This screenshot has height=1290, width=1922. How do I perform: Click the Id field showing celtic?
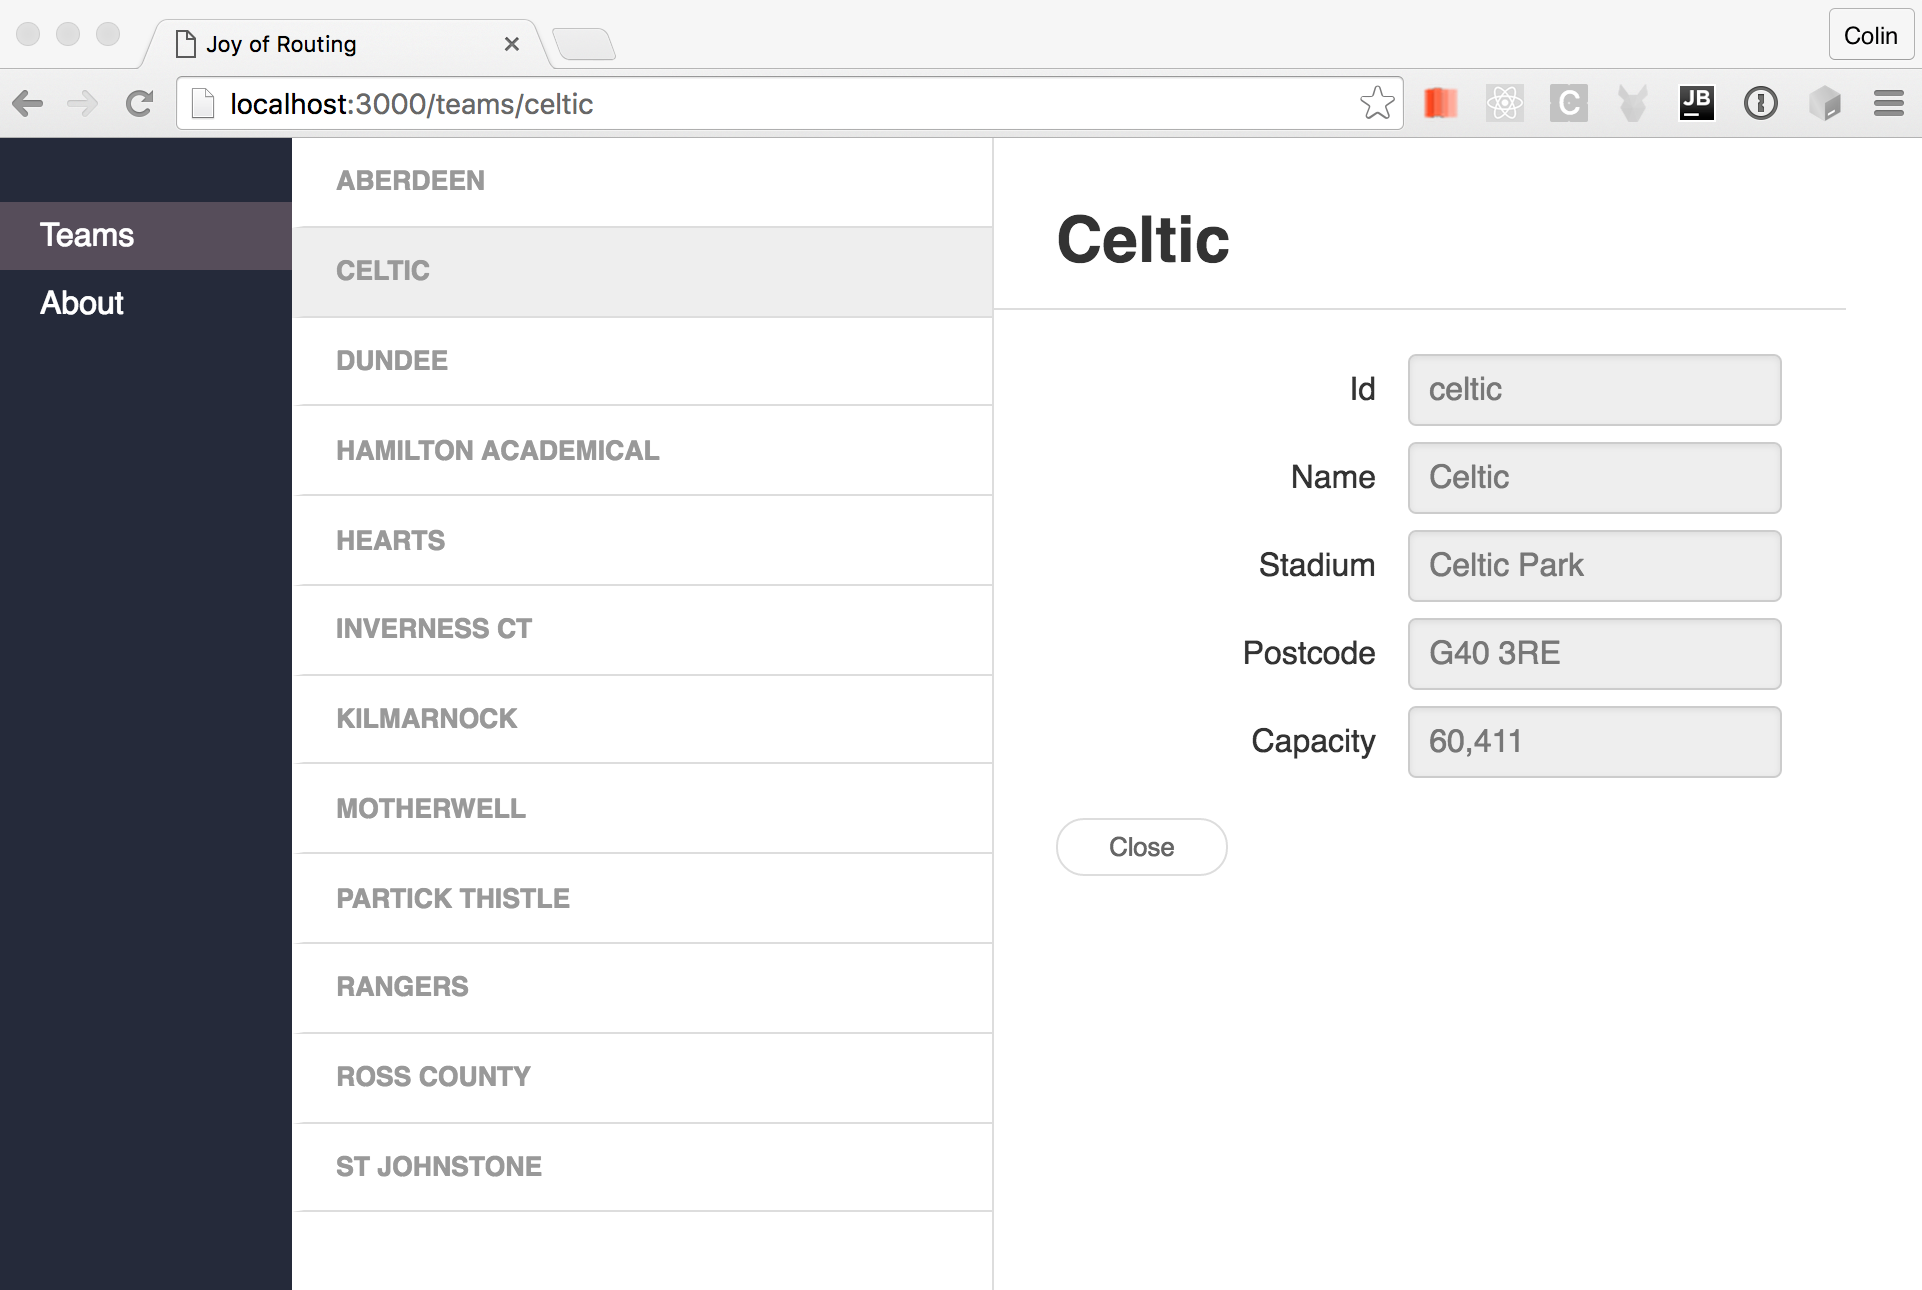(1594, 390)
